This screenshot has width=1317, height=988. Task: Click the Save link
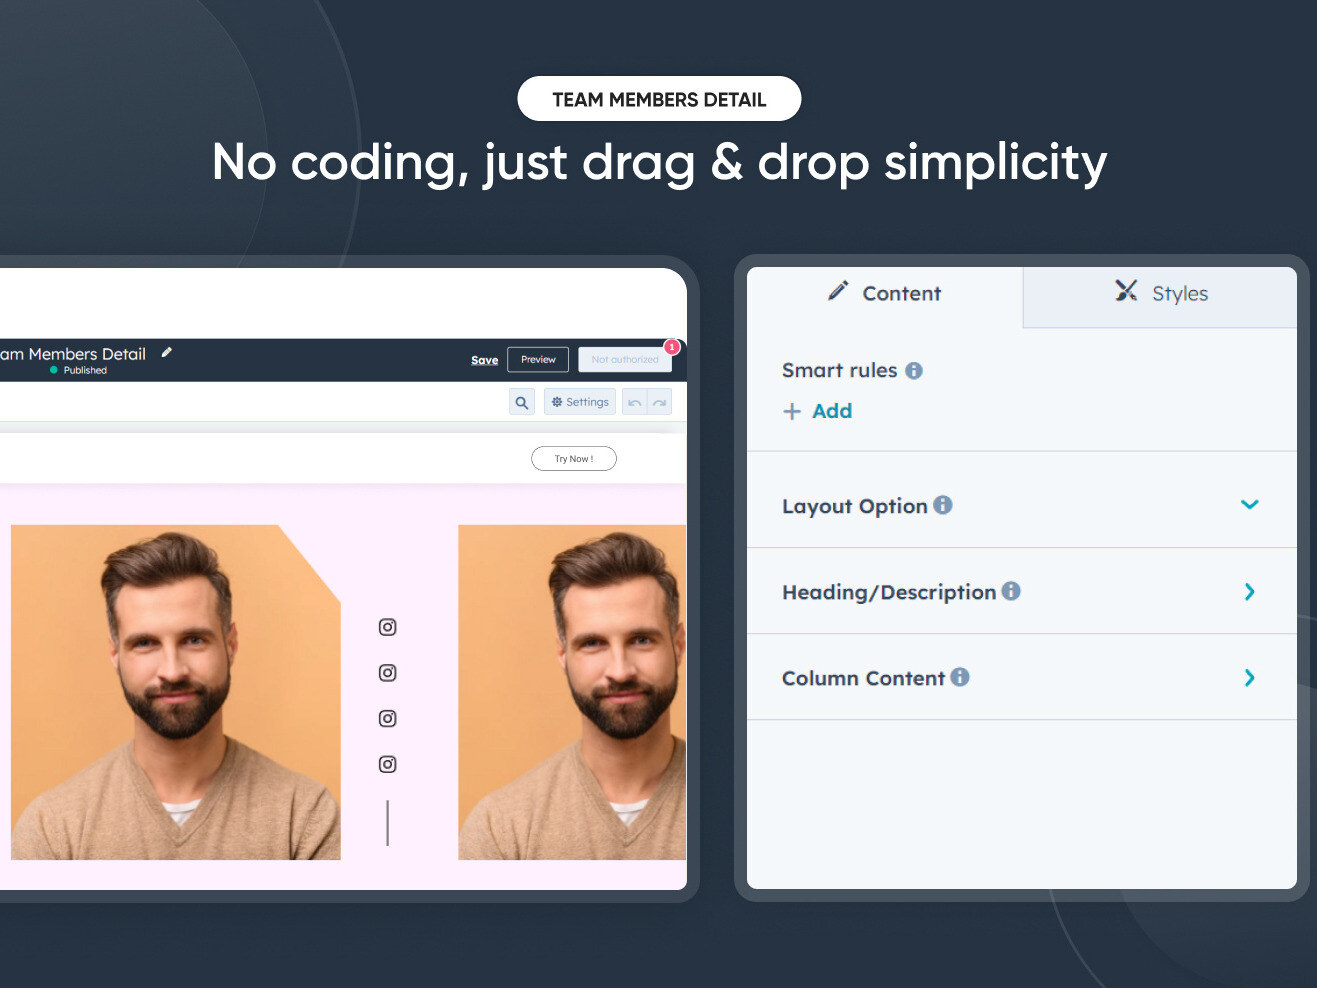[484, 360]
